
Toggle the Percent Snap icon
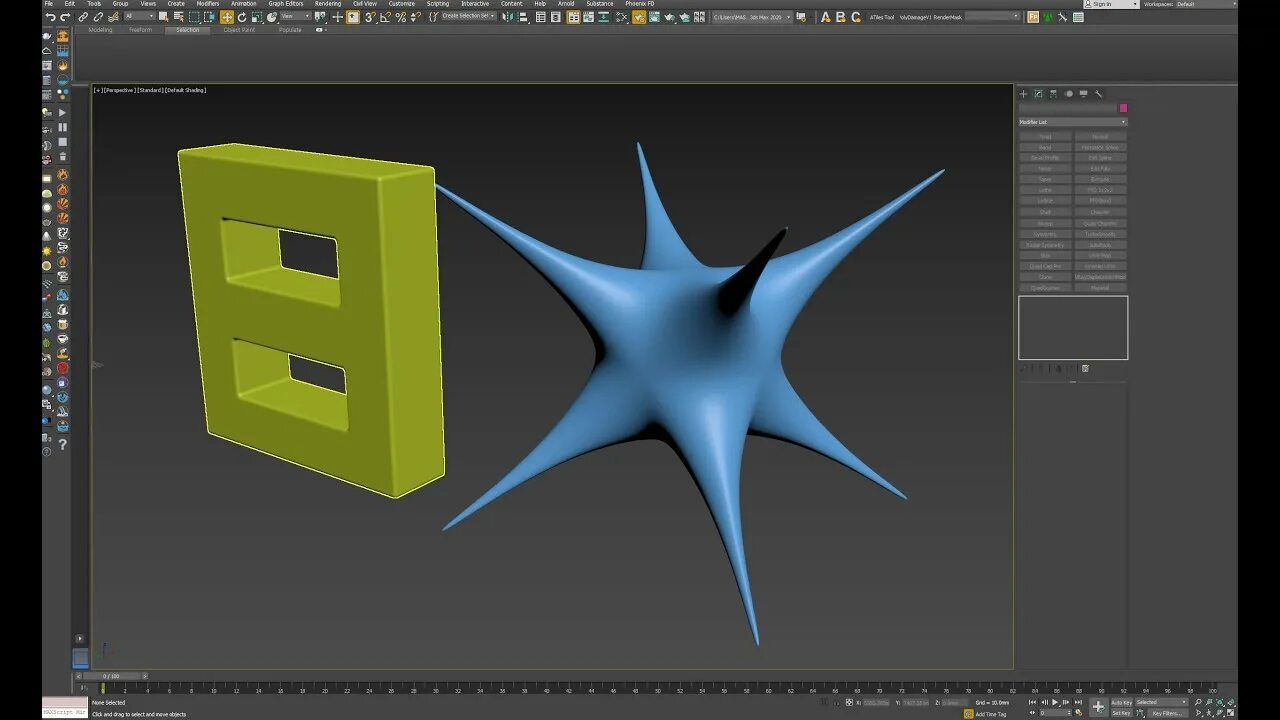pyautogui.click(x=401, y=17)
